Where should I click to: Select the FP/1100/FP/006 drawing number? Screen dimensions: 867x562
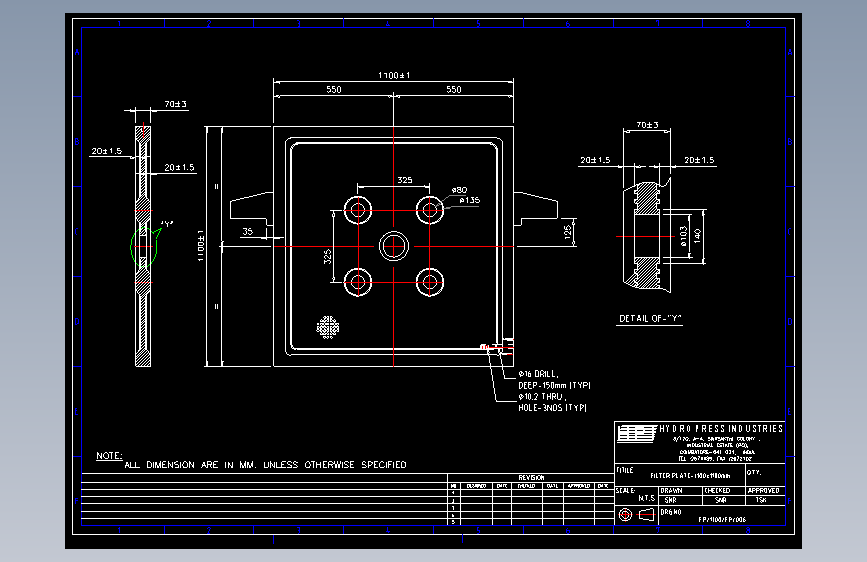pos(722,520)
